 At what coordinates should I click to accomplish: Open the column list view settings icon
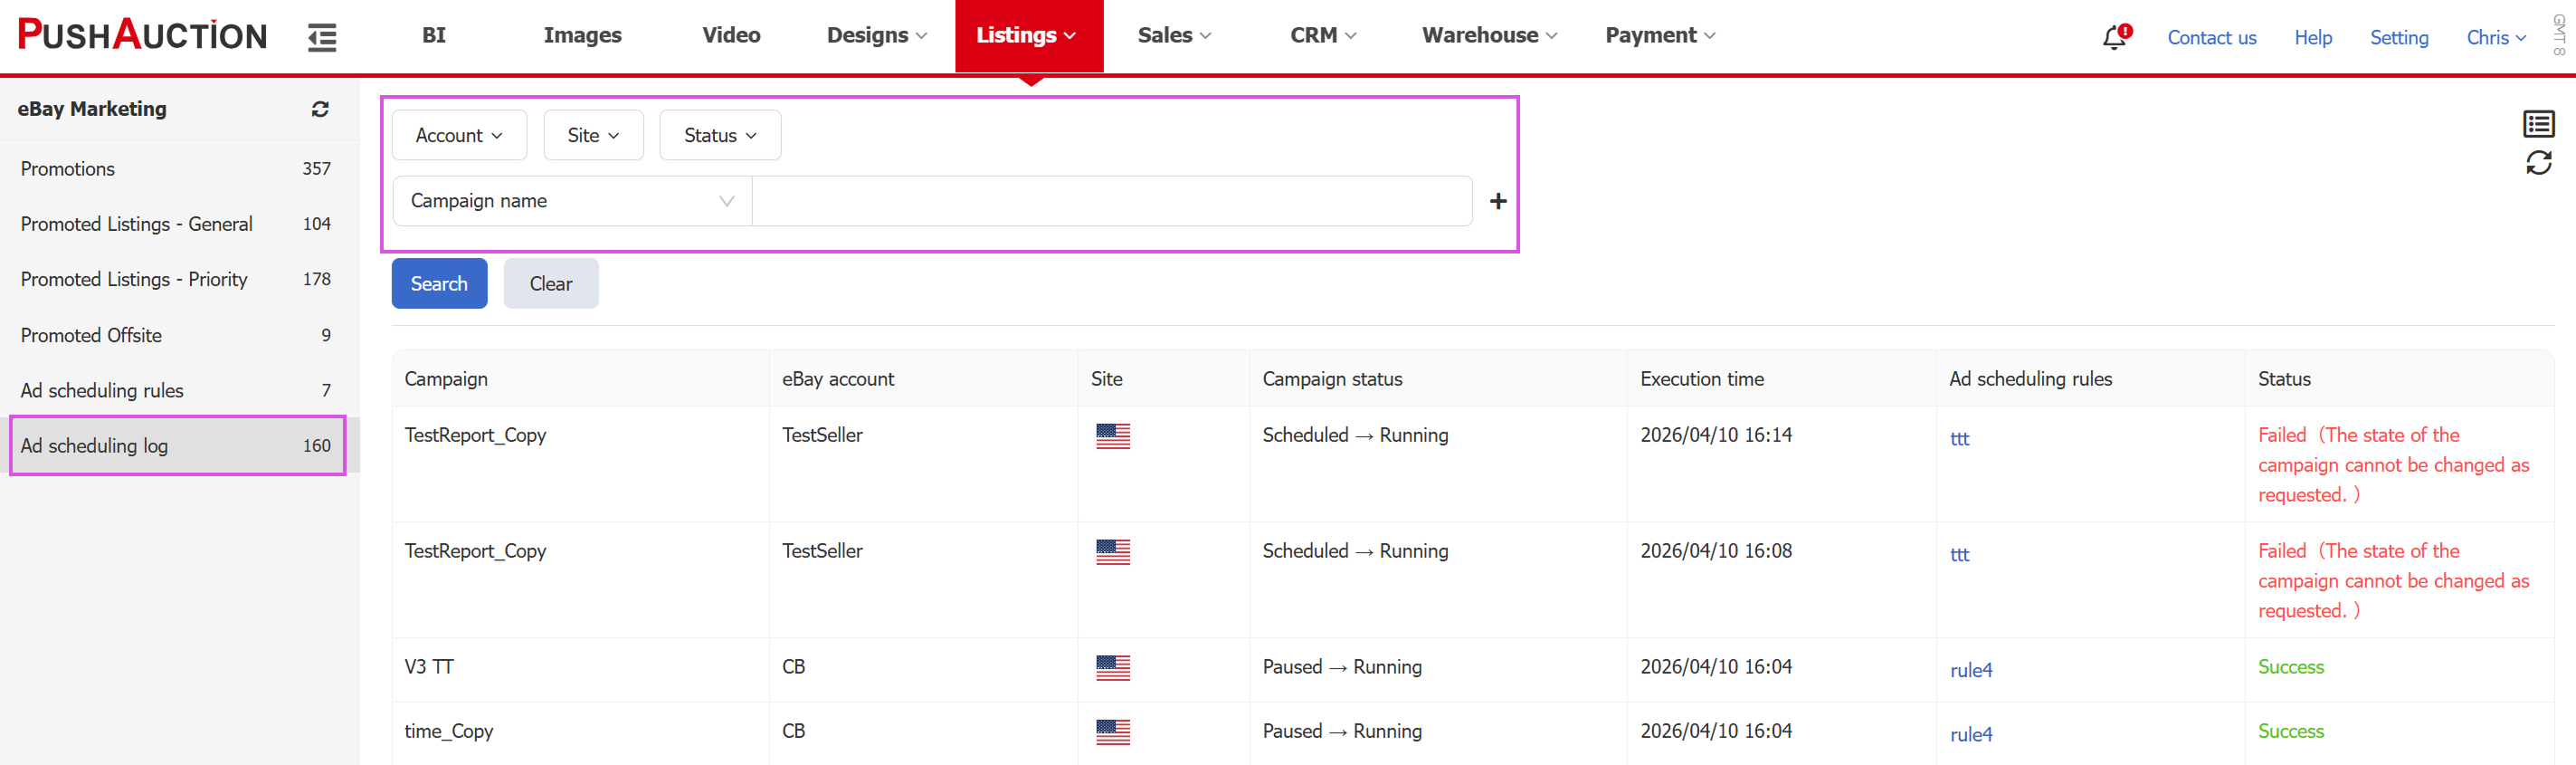pos(2538,124)
